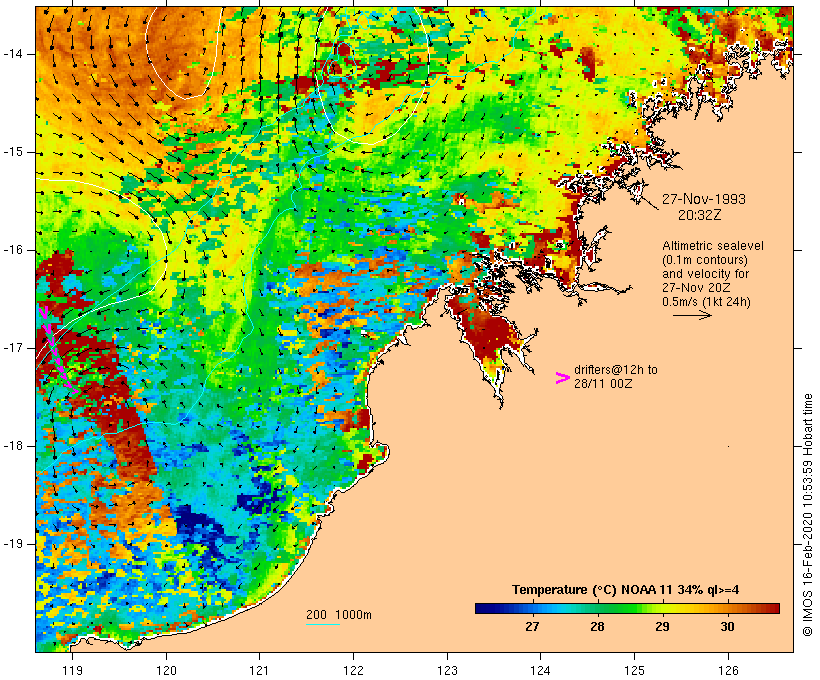The height and width of the screenshot is (680, 820).
Task: Click the magenta drifter legend marker
Action: coord(562,378)
